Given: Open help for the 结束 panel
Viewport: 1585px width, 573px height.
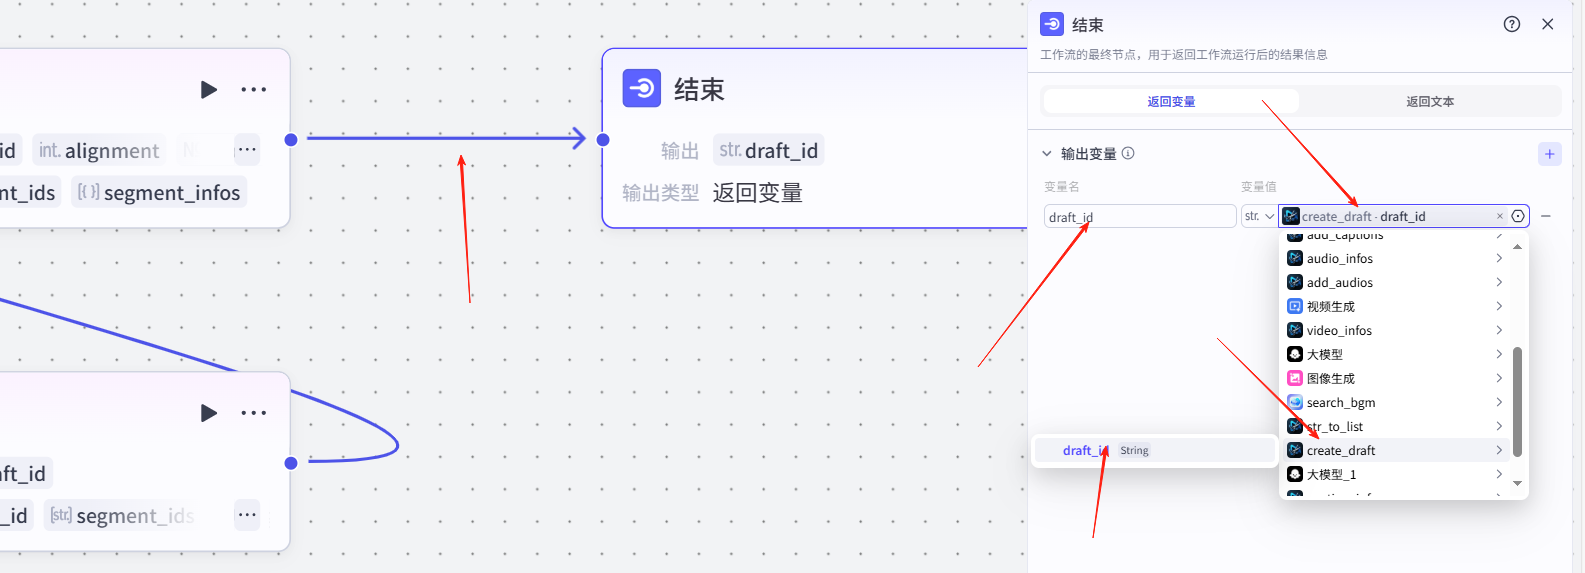Looking at the screenshot, I should pos(1511,24).
